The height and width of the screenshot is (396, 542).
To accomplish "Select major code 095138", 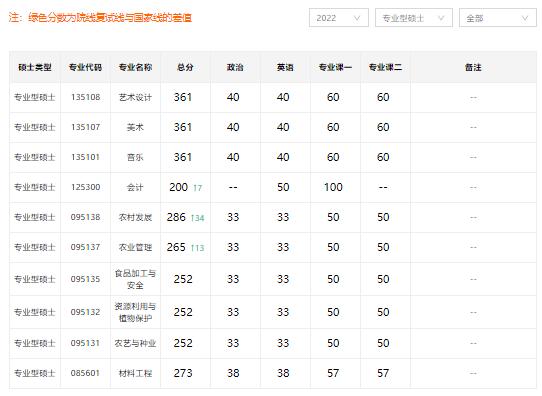I will pyautogui.click(x=85, y=217).
